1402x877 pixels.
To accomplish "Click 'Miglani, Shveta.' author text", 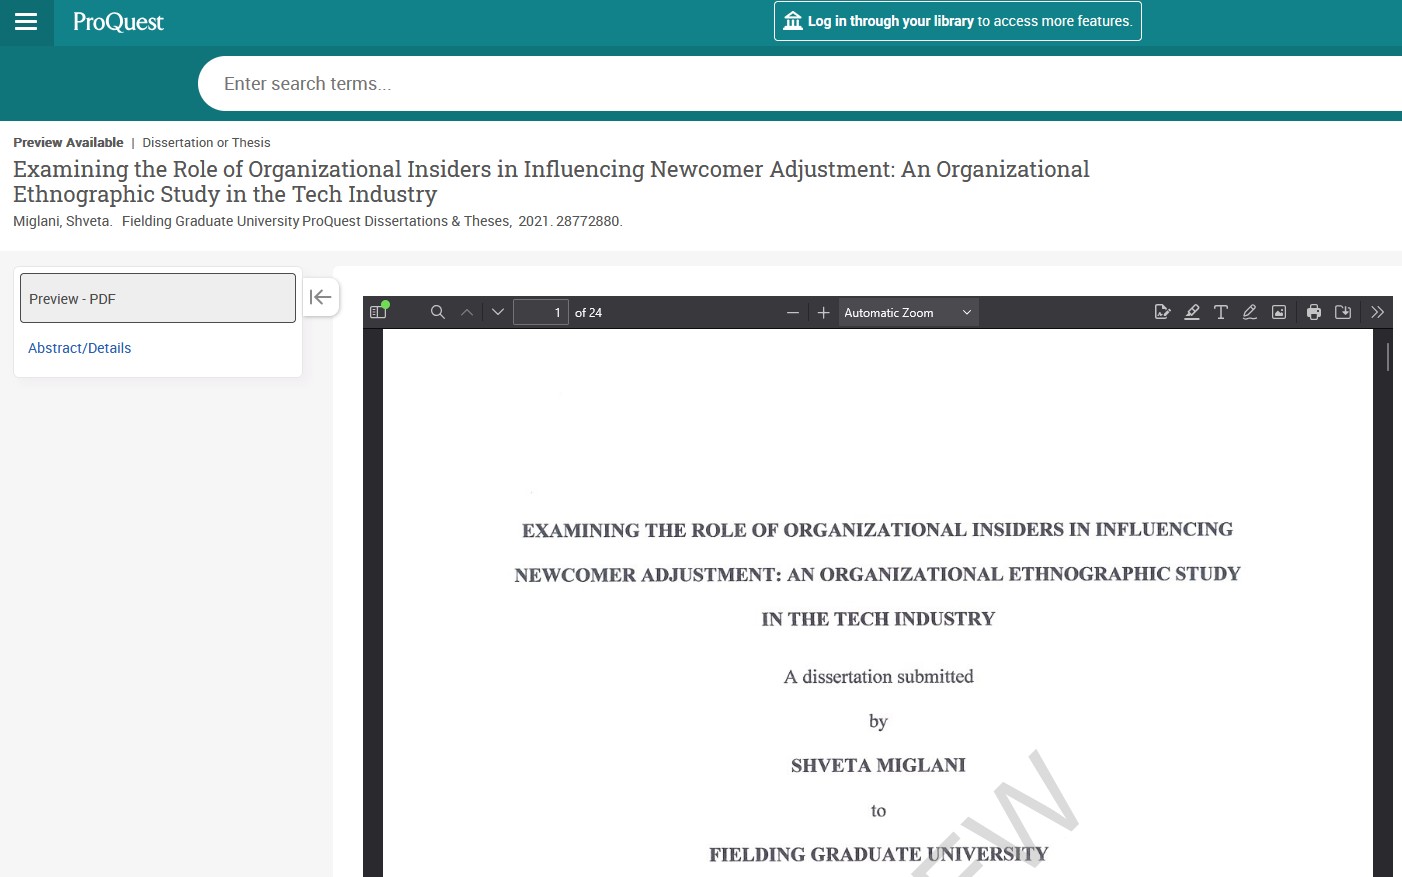I will click(62, 221).
